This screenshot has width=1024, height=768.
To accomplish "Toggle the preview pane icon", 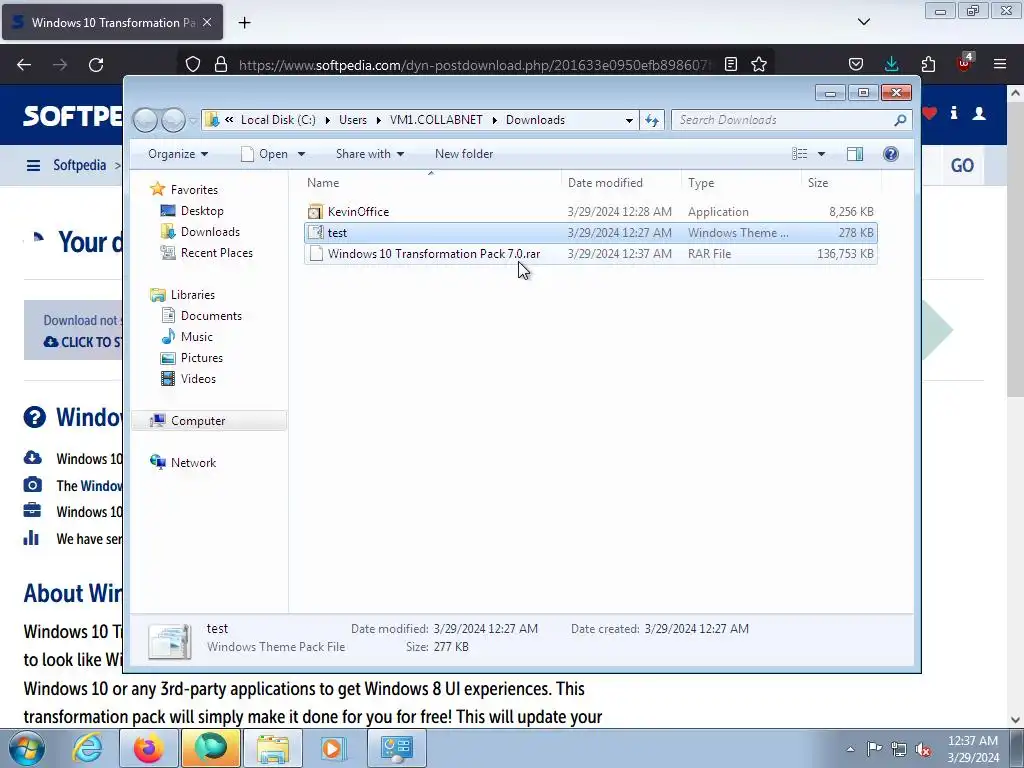I will 855,154.
